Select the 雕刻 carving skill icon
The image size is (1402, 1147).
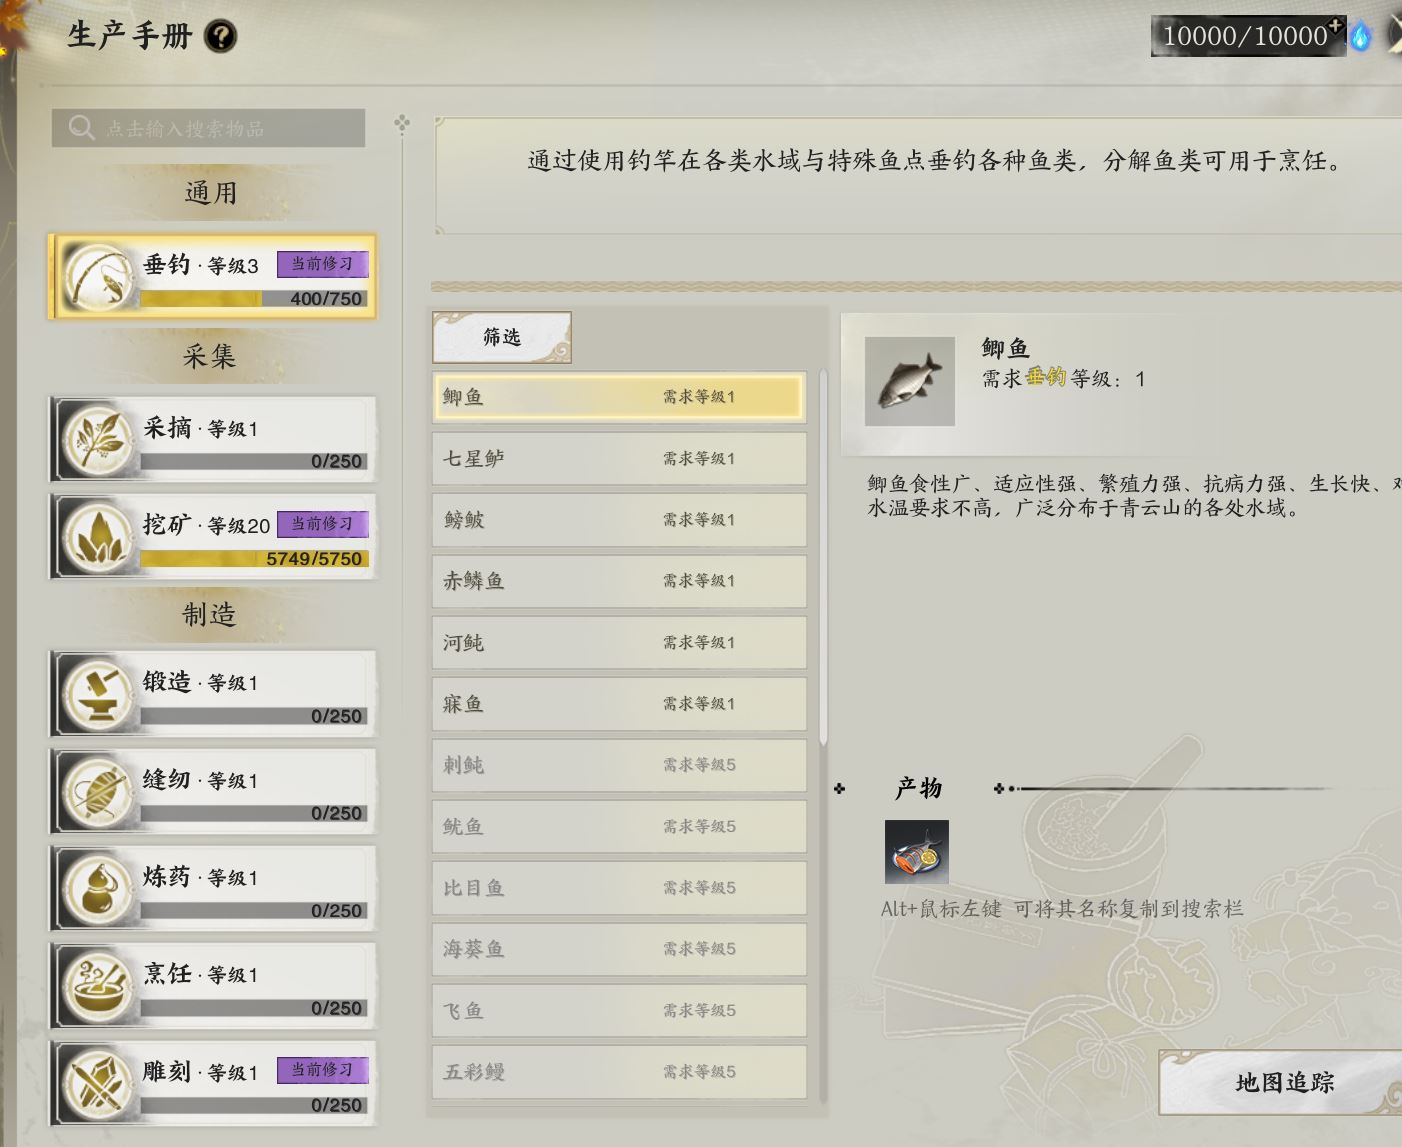click(x=97, y=1083)
